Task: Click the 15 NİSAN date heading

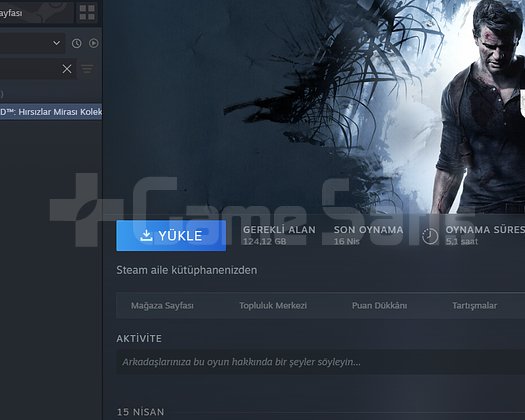Action: click(140, 412)
